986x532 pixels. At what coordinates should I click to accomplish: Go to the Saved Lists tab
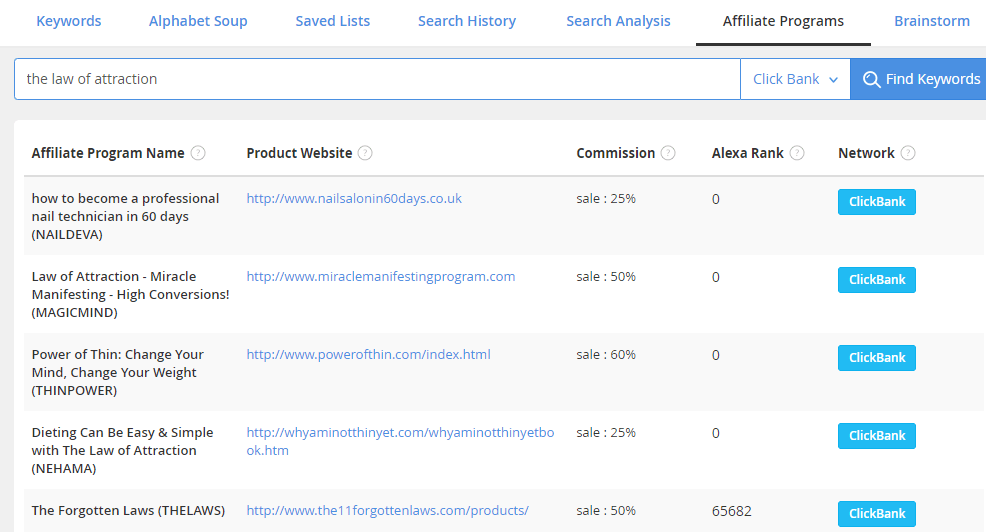333,21
